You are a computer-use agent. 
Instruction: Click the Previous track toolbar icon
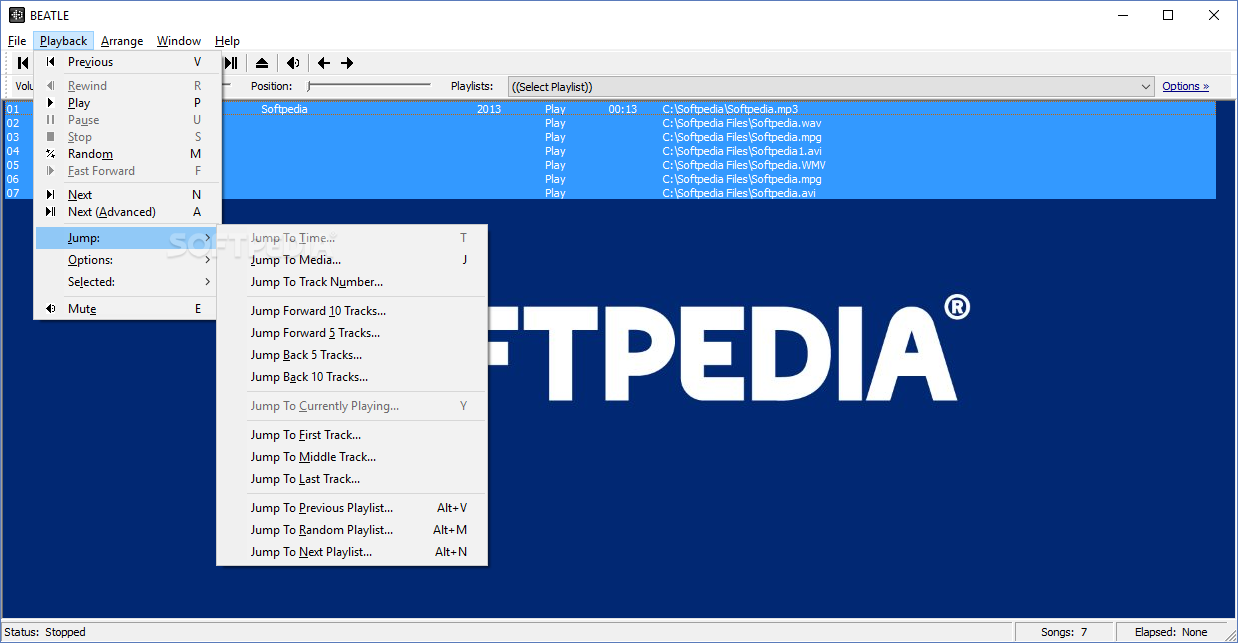[22, 63]
